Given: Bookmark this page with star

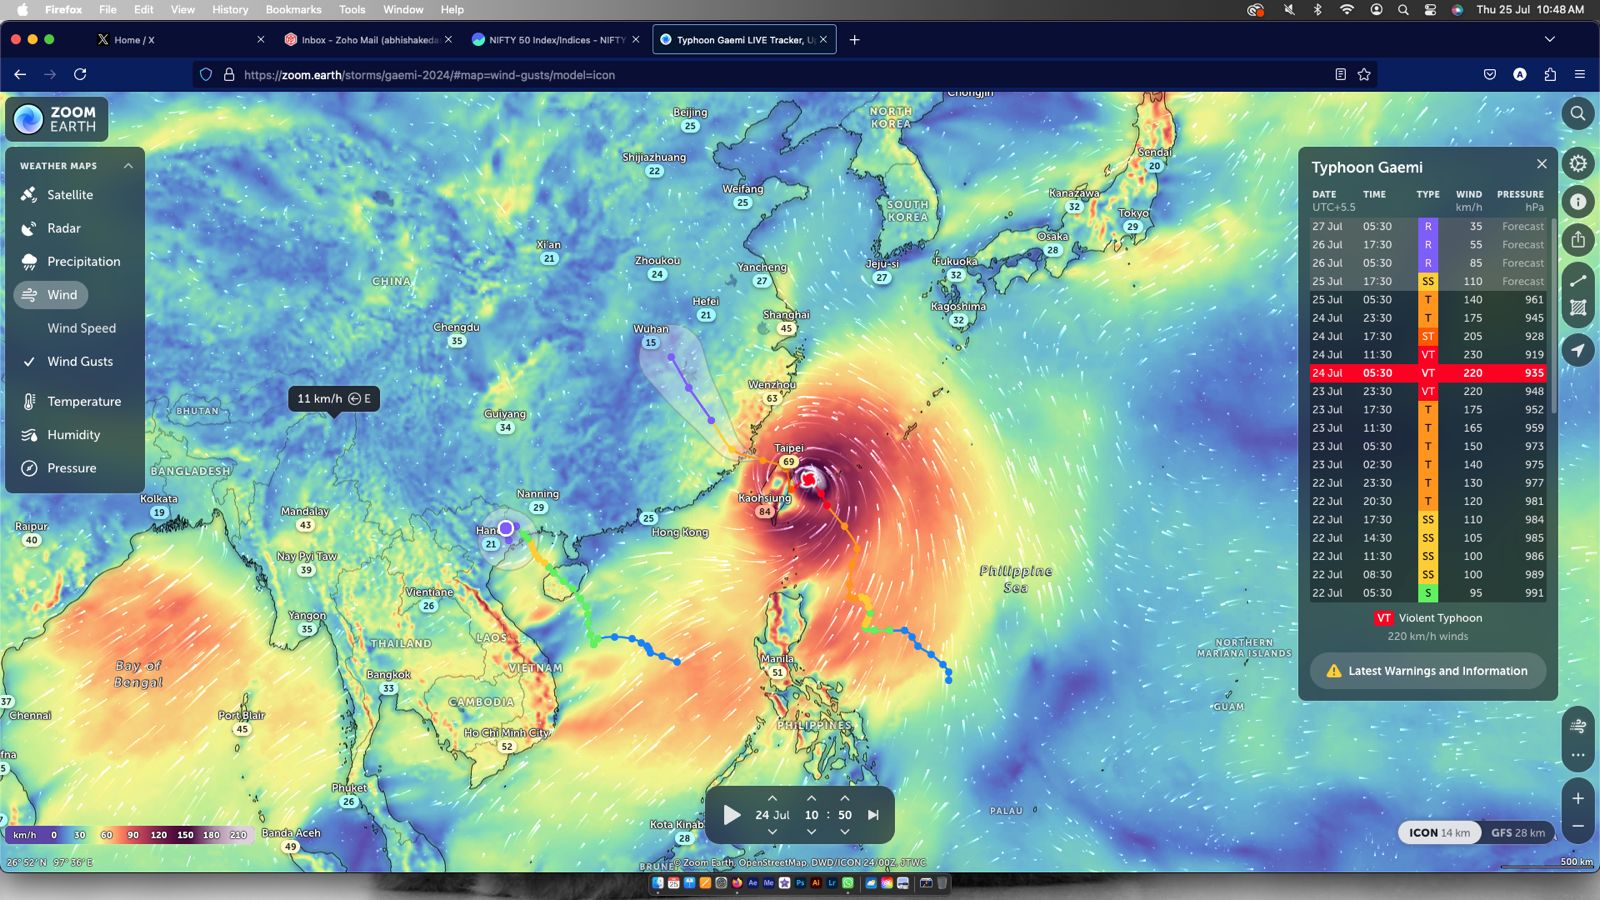Looking at the screenshot, I should [1363, 74].
